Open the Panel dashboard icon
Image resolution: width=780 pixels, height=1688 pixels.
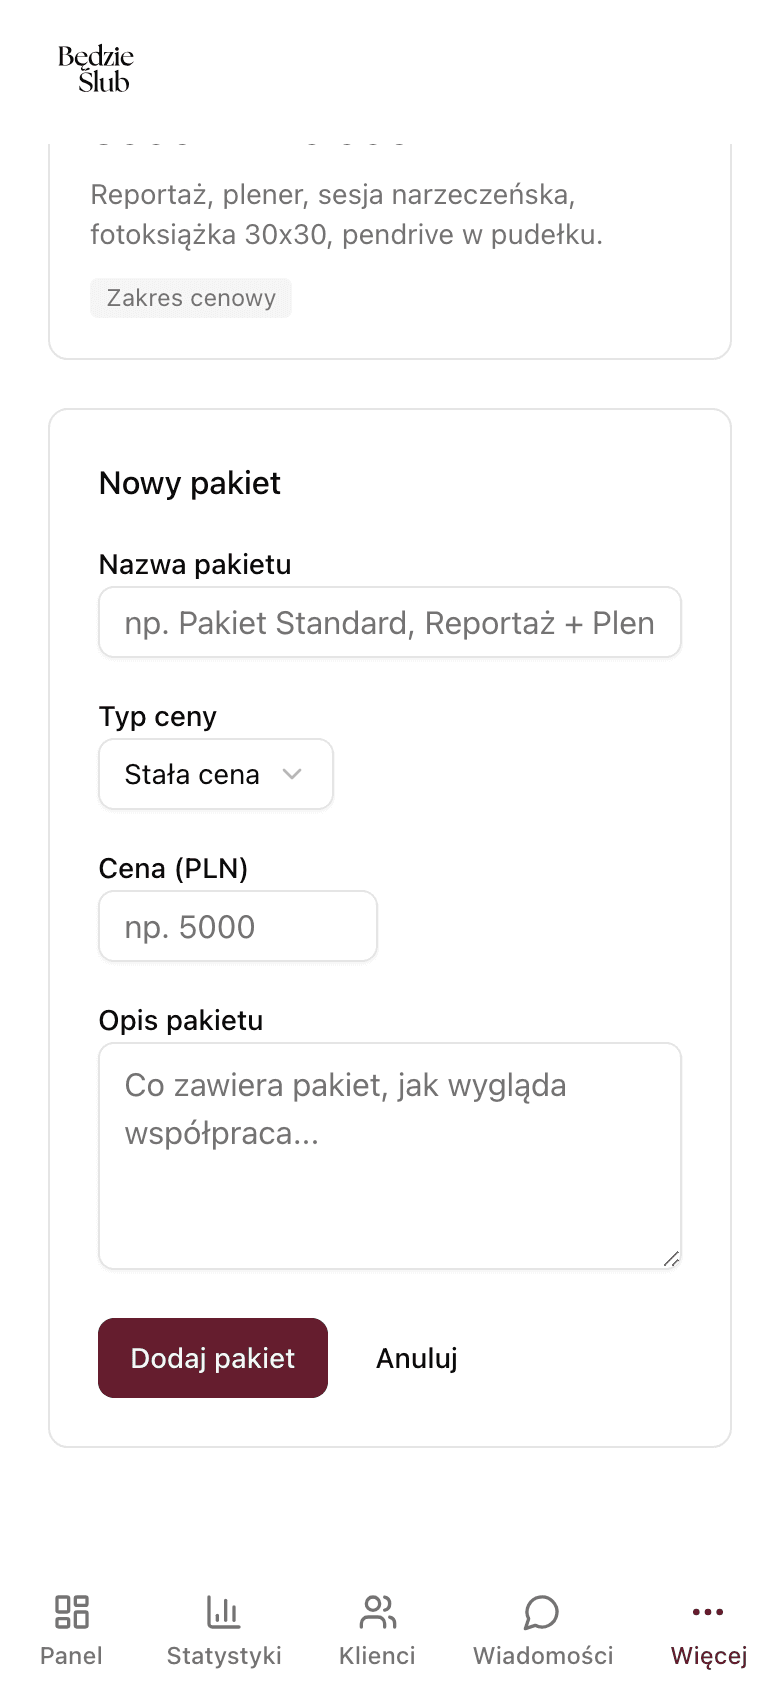click(70, 1612)
